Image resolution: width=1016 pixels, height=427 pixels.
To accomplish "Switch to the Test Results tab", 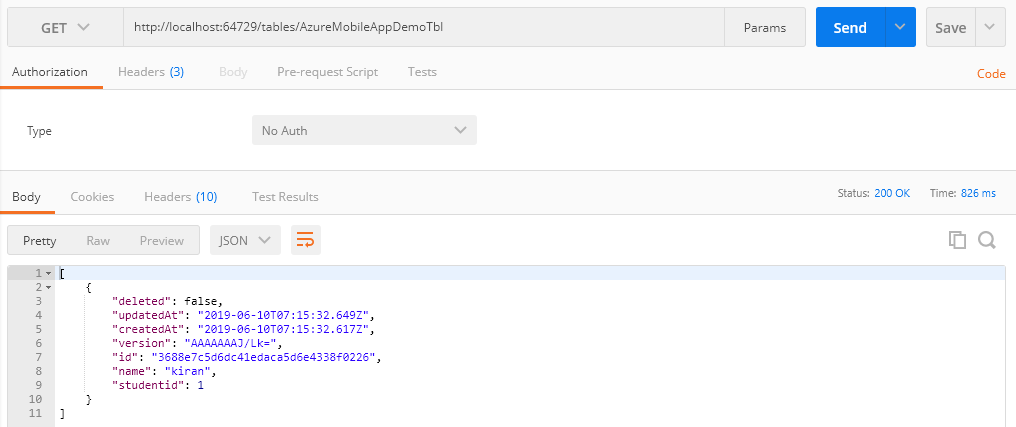I will (x=285, y=197).
